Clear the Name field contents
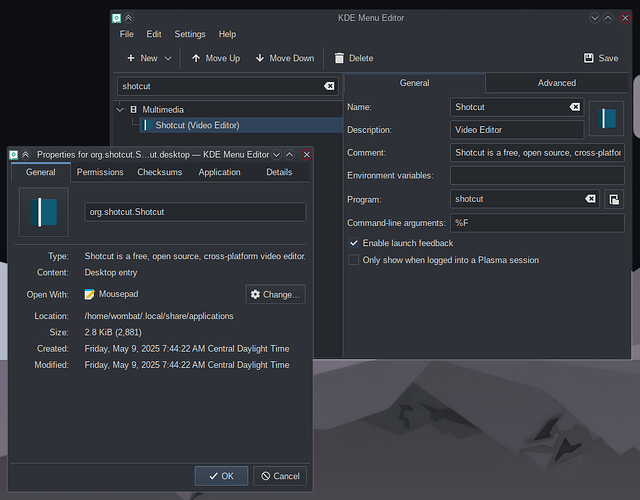640x500 pixels. click(575, 107)
